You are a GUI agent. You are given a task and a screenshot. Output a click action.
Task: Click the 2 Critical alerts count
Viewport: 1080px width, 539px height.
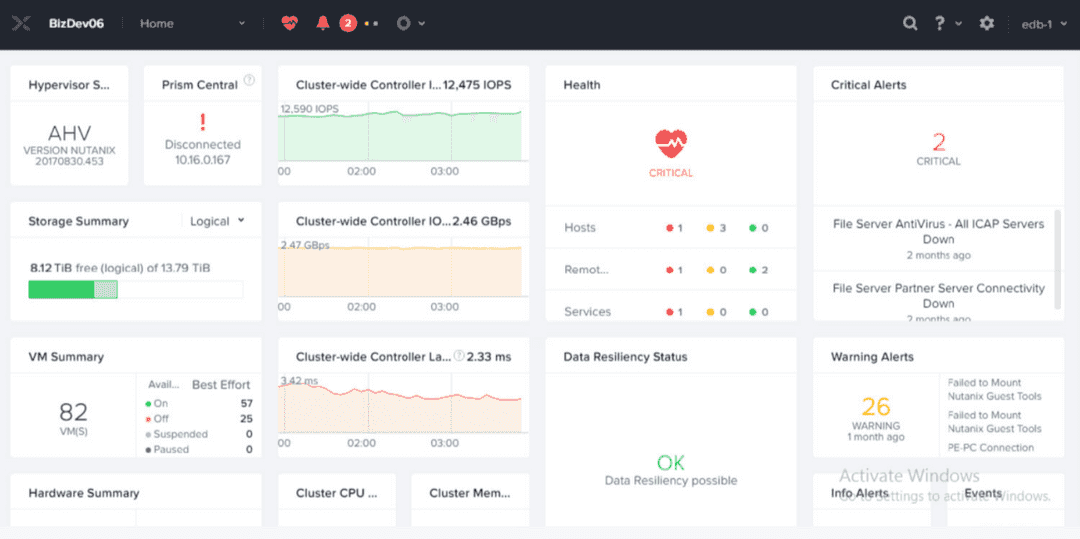pos(938,142)
